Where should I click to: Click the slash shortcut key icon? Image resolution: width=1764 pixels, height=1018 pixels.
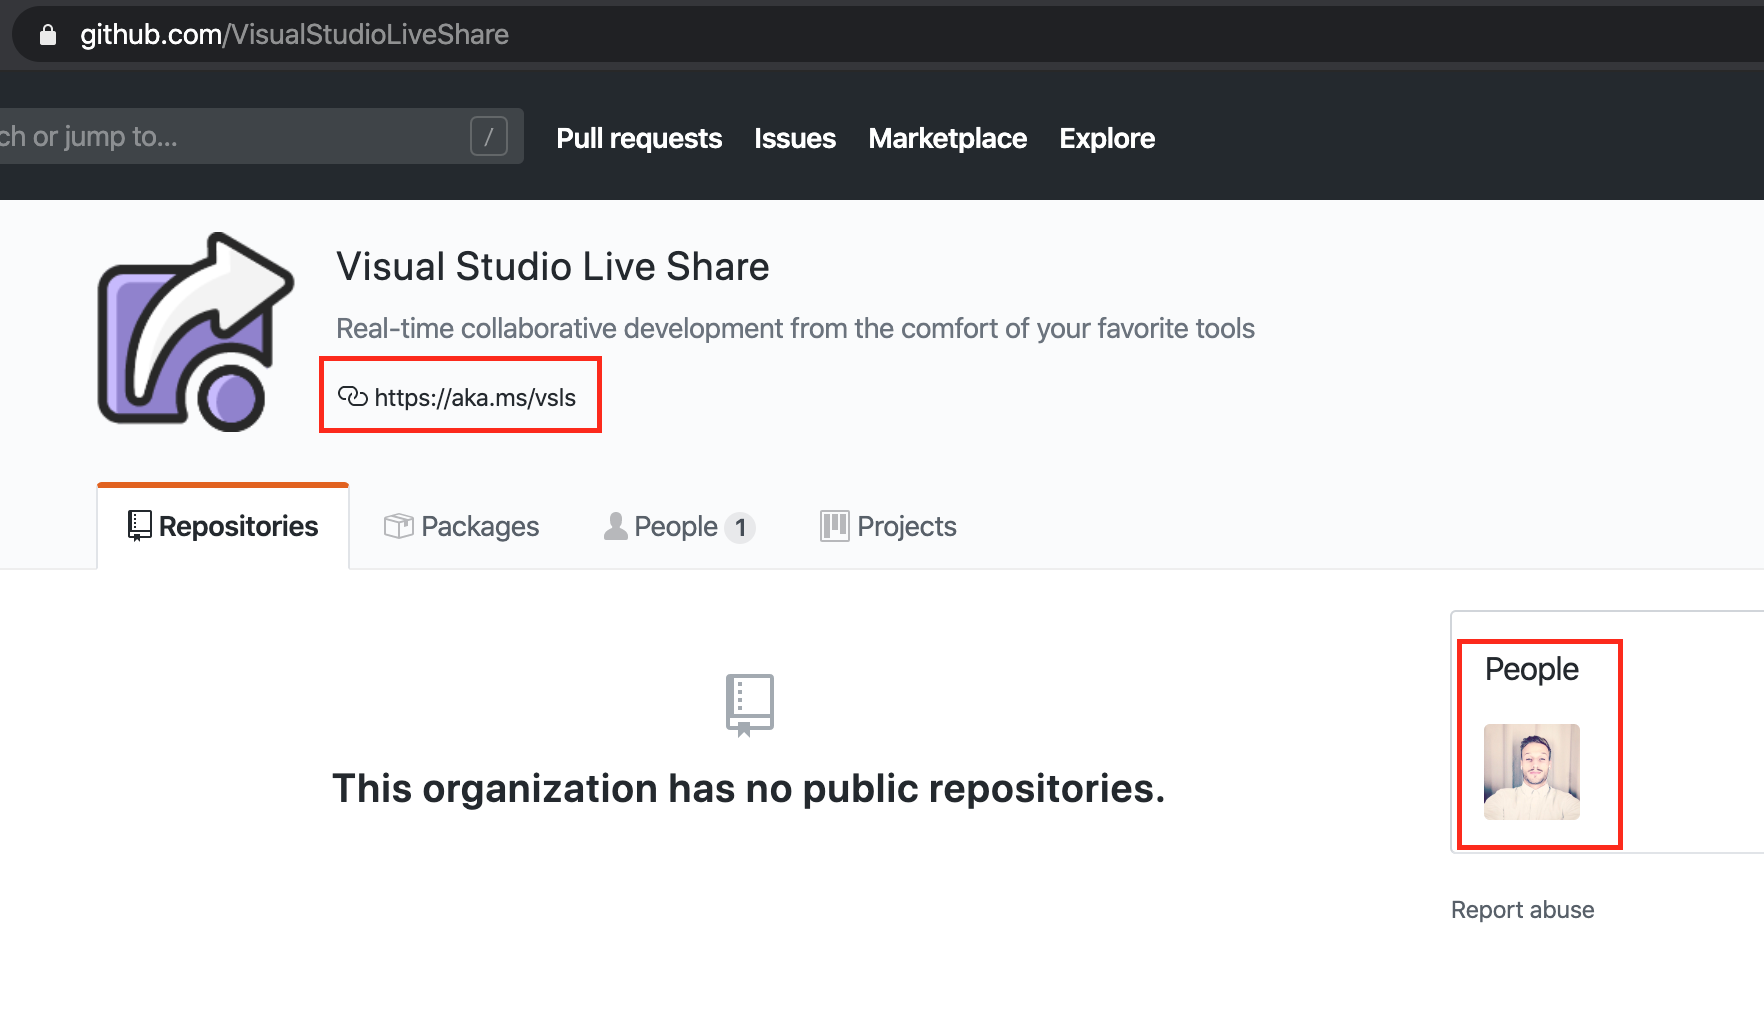tap(489, 136)
